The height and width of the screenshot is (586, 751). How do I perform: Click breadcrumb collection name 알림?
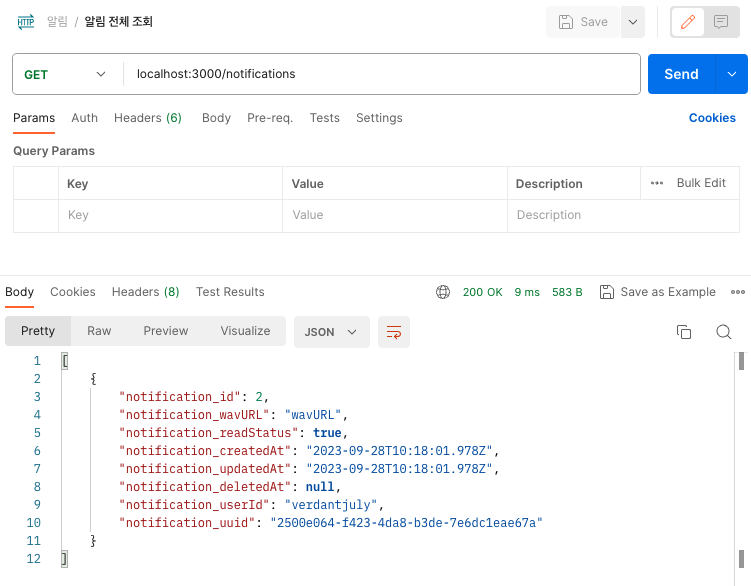[x=57, y=22]
